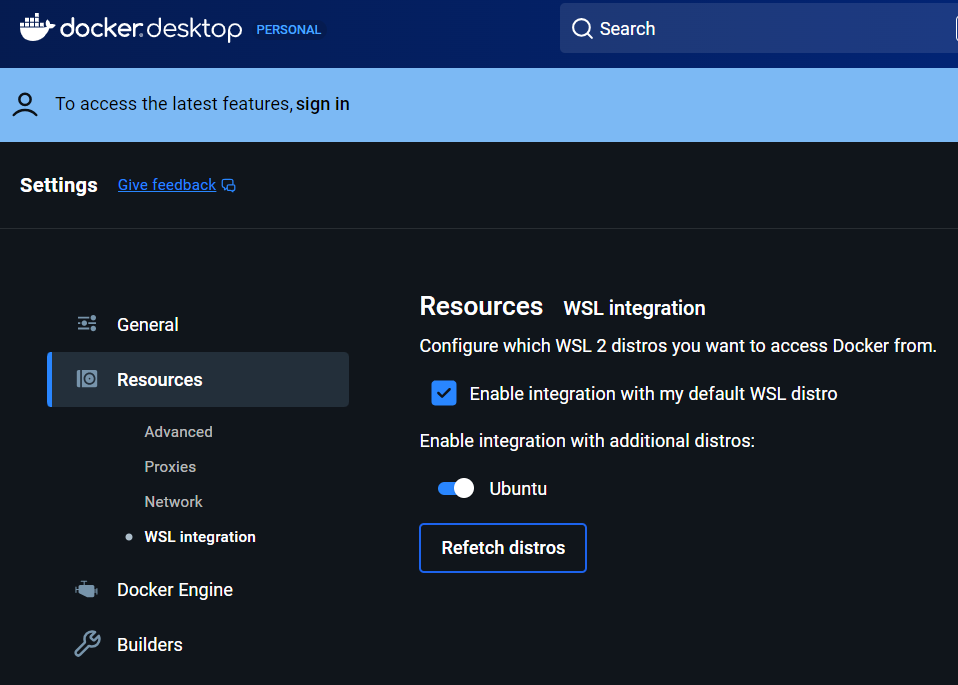This screenshot has width=958, height=685.
Task: Toggle the Ubuntu distro integration switch
Action: pos(456,488)
